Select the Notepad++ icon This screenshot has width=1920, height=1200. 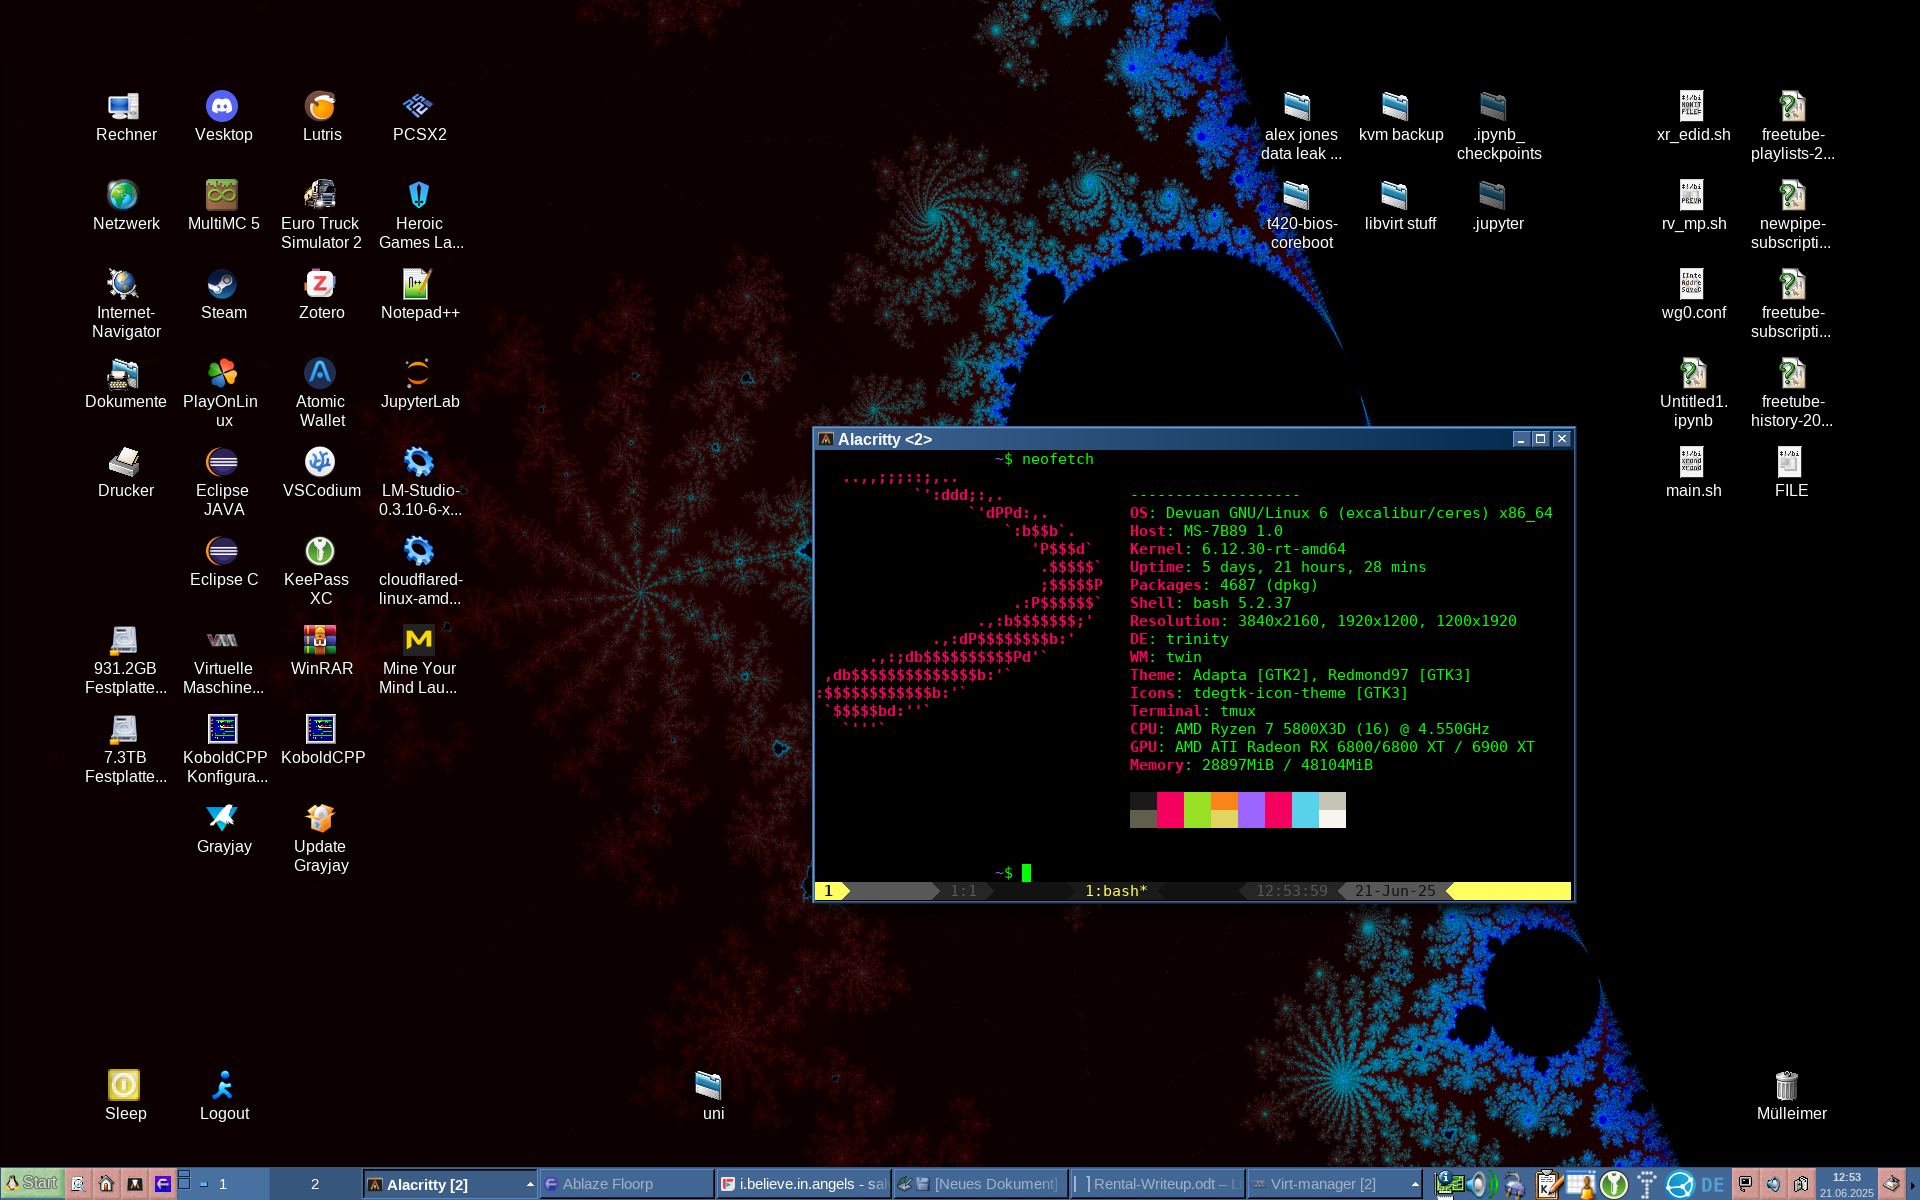tap(419, 295)
